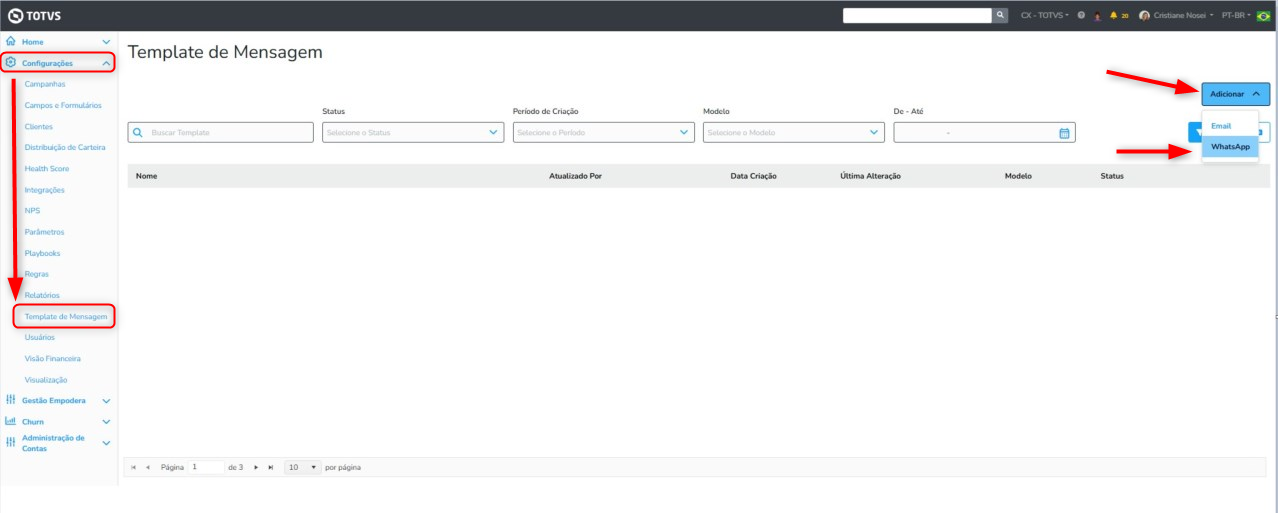The image size is (1278, 513).
Task: Go to first page pager icon
Action: pyautogui.click(x=134, y=467)
